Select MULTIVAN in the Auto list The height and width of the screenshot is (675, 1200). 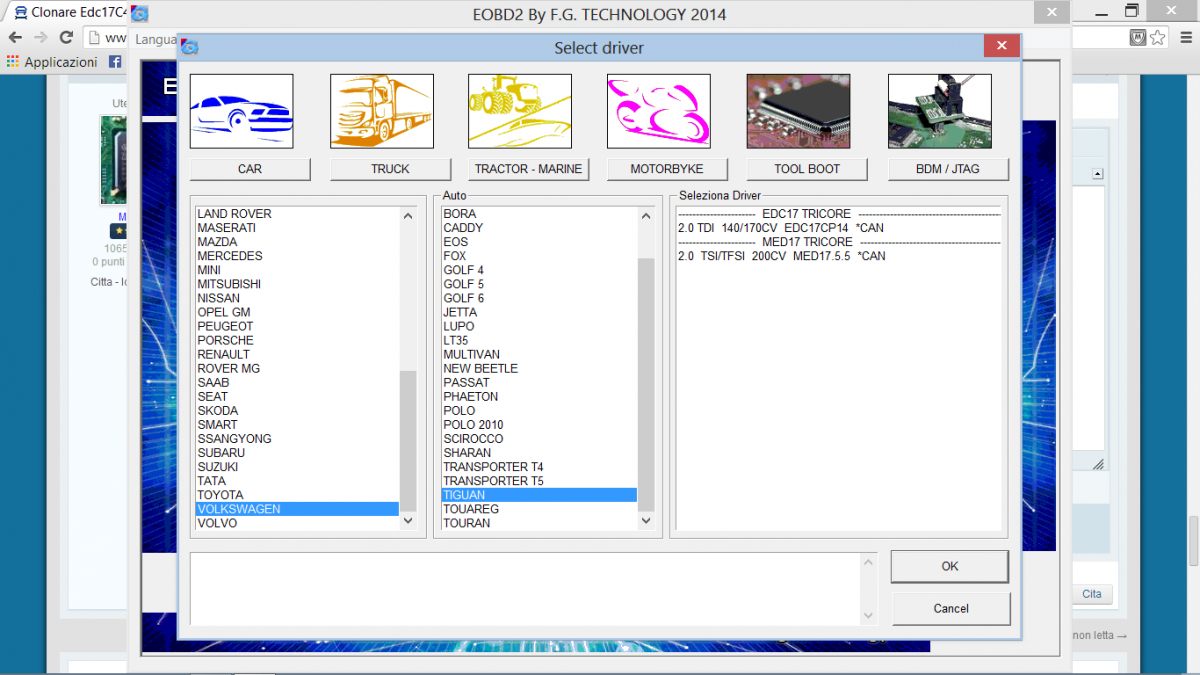pos(539,354)
